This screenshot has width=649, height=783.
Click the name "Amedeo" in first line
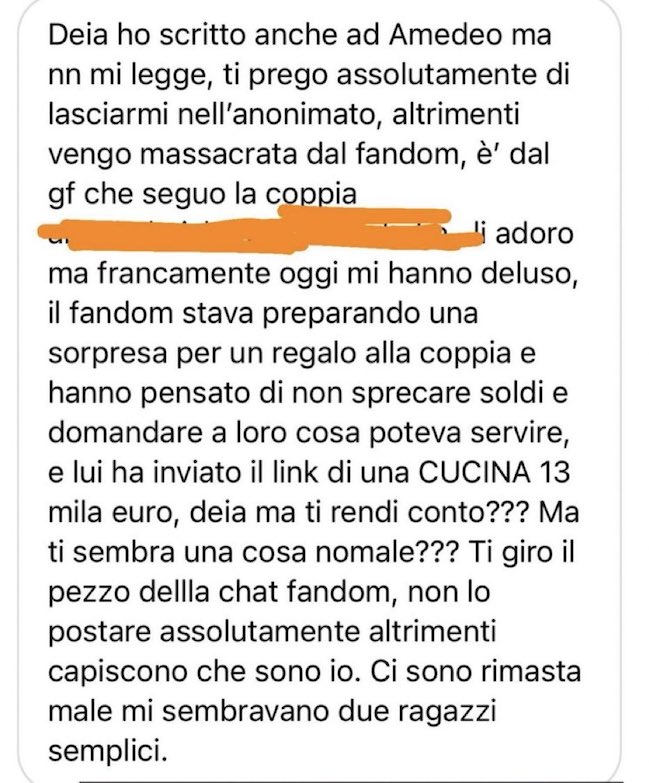pos(439,35)
